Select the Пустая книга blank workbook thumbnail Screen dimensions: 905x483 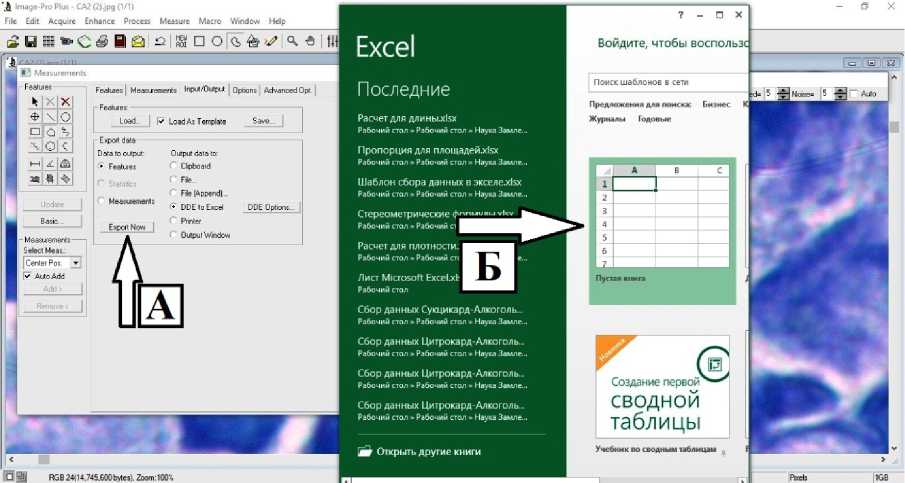663,230
